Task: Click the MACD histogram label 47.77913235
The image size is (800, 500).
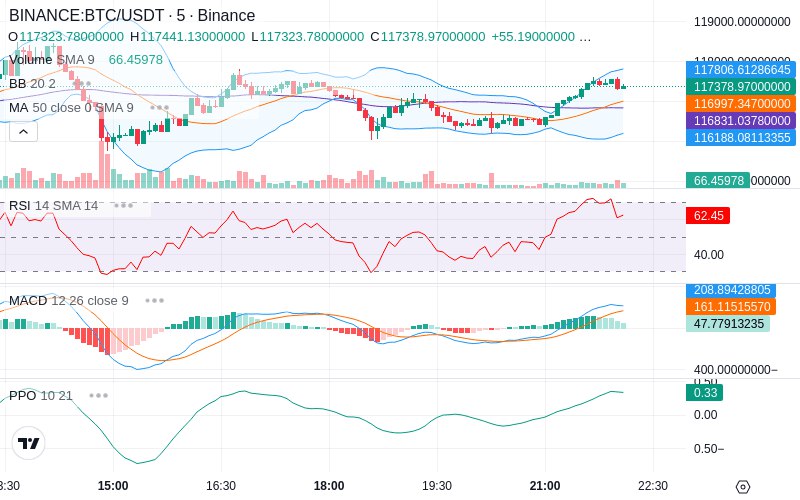Action: coord(728,323)
